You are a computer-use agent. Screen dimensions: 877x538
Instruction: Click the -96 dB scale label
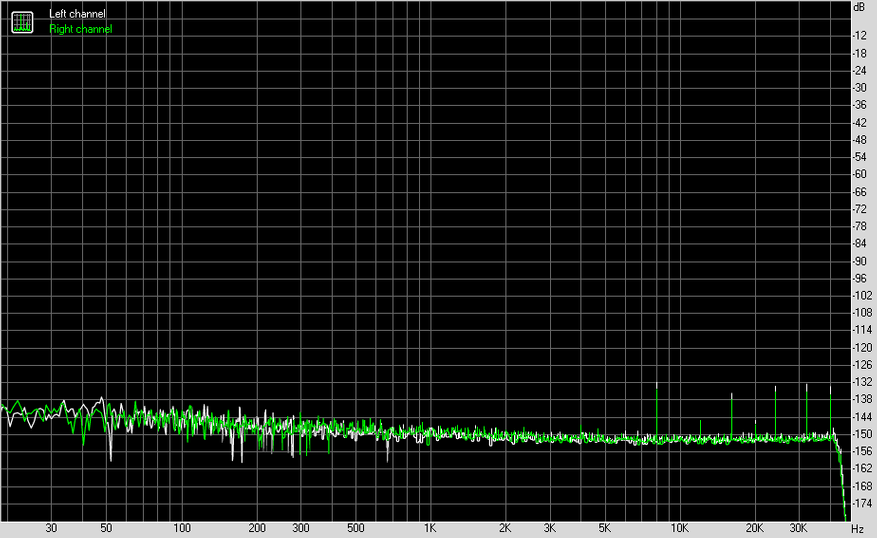pos(860,279)
